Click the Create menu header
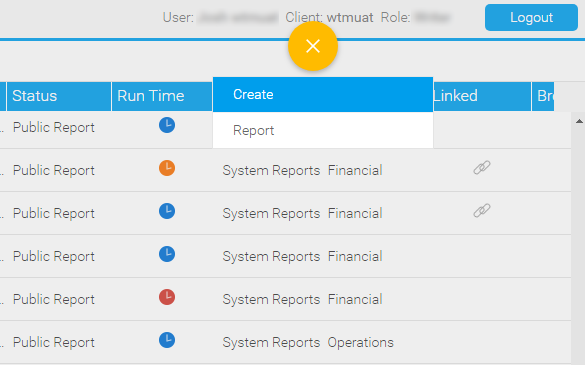Screen dimensions: 585x365 coord(323,94)
